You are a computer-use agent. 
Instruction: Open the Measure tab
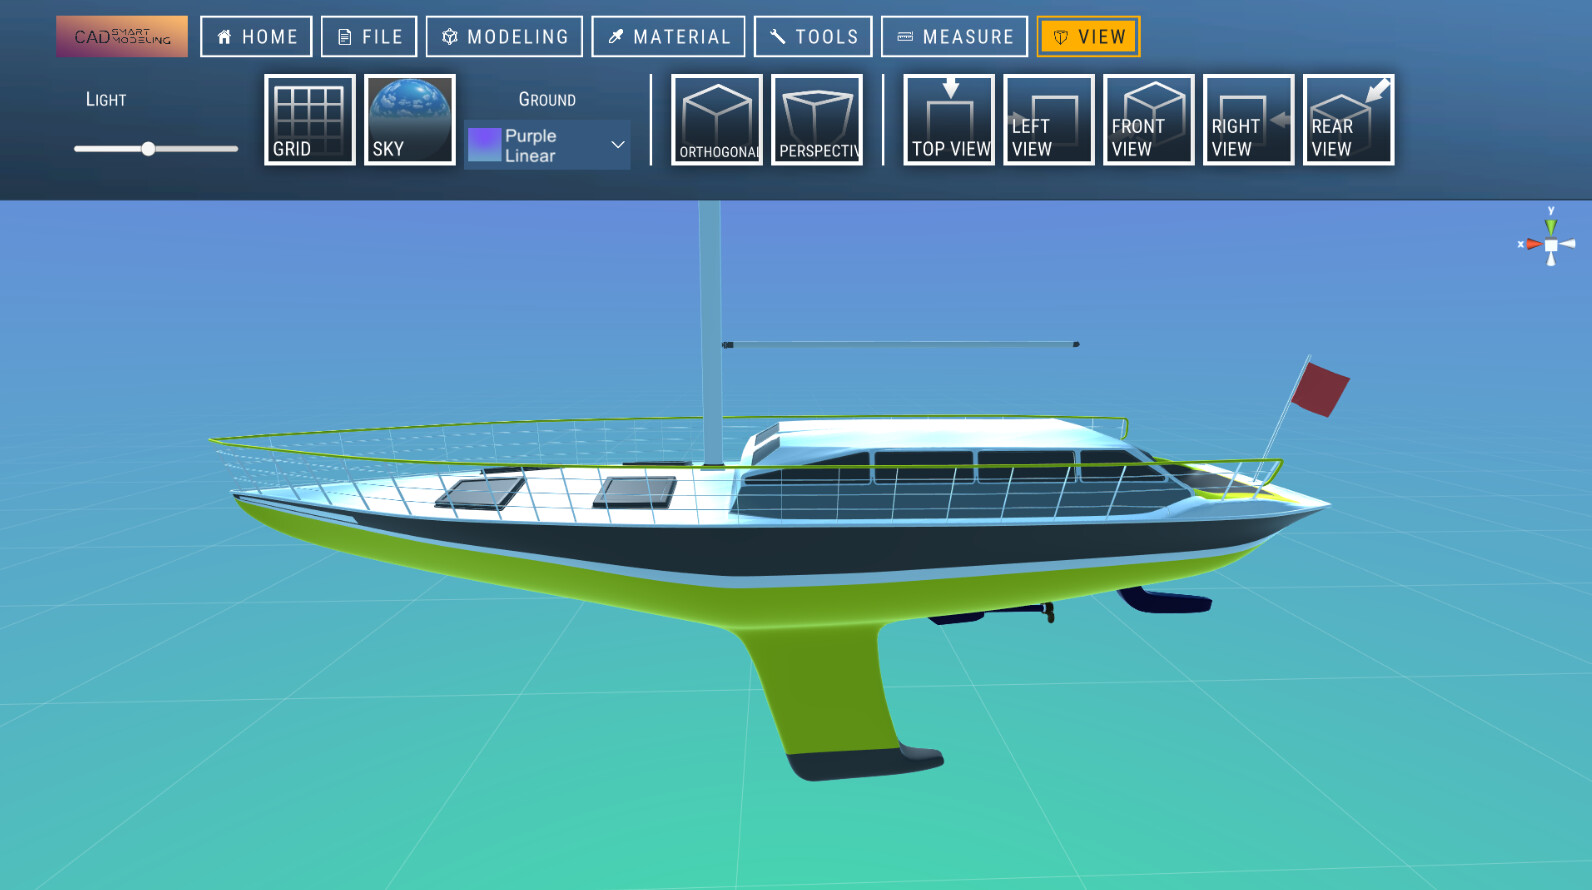954,37
